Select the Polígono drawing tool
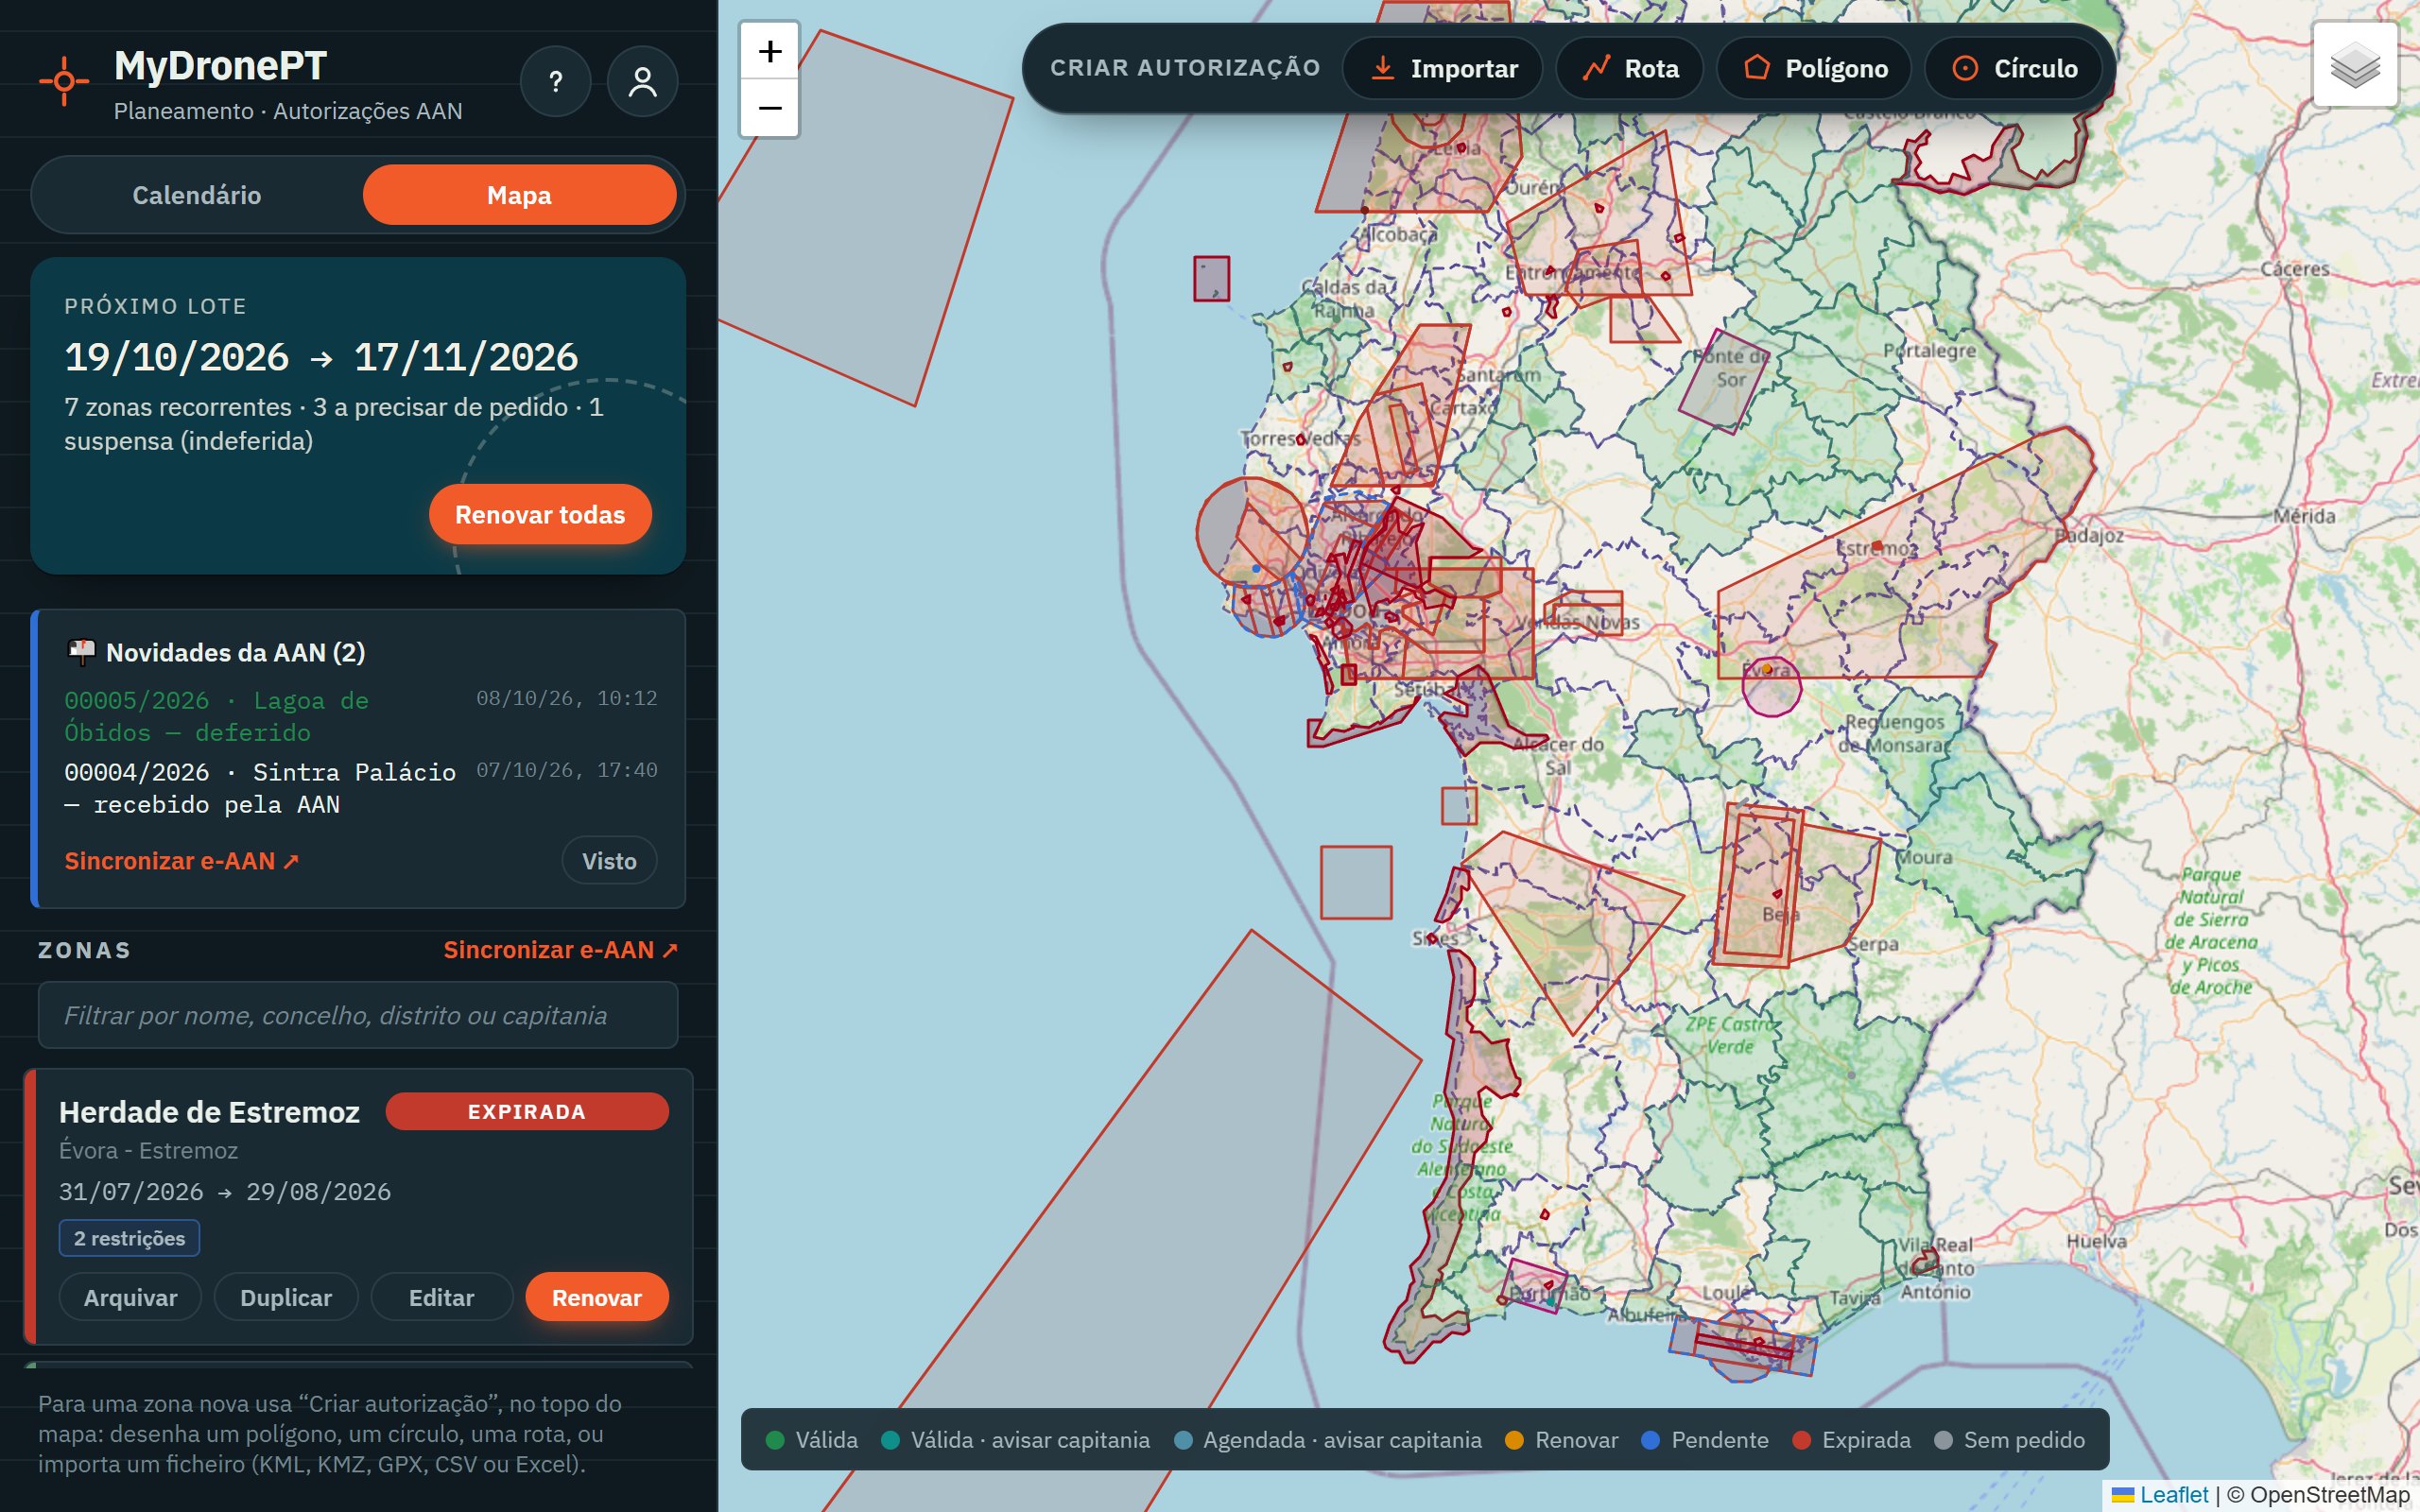Viewport: 2420px width, 1512px height. [x=1814, y=68]
